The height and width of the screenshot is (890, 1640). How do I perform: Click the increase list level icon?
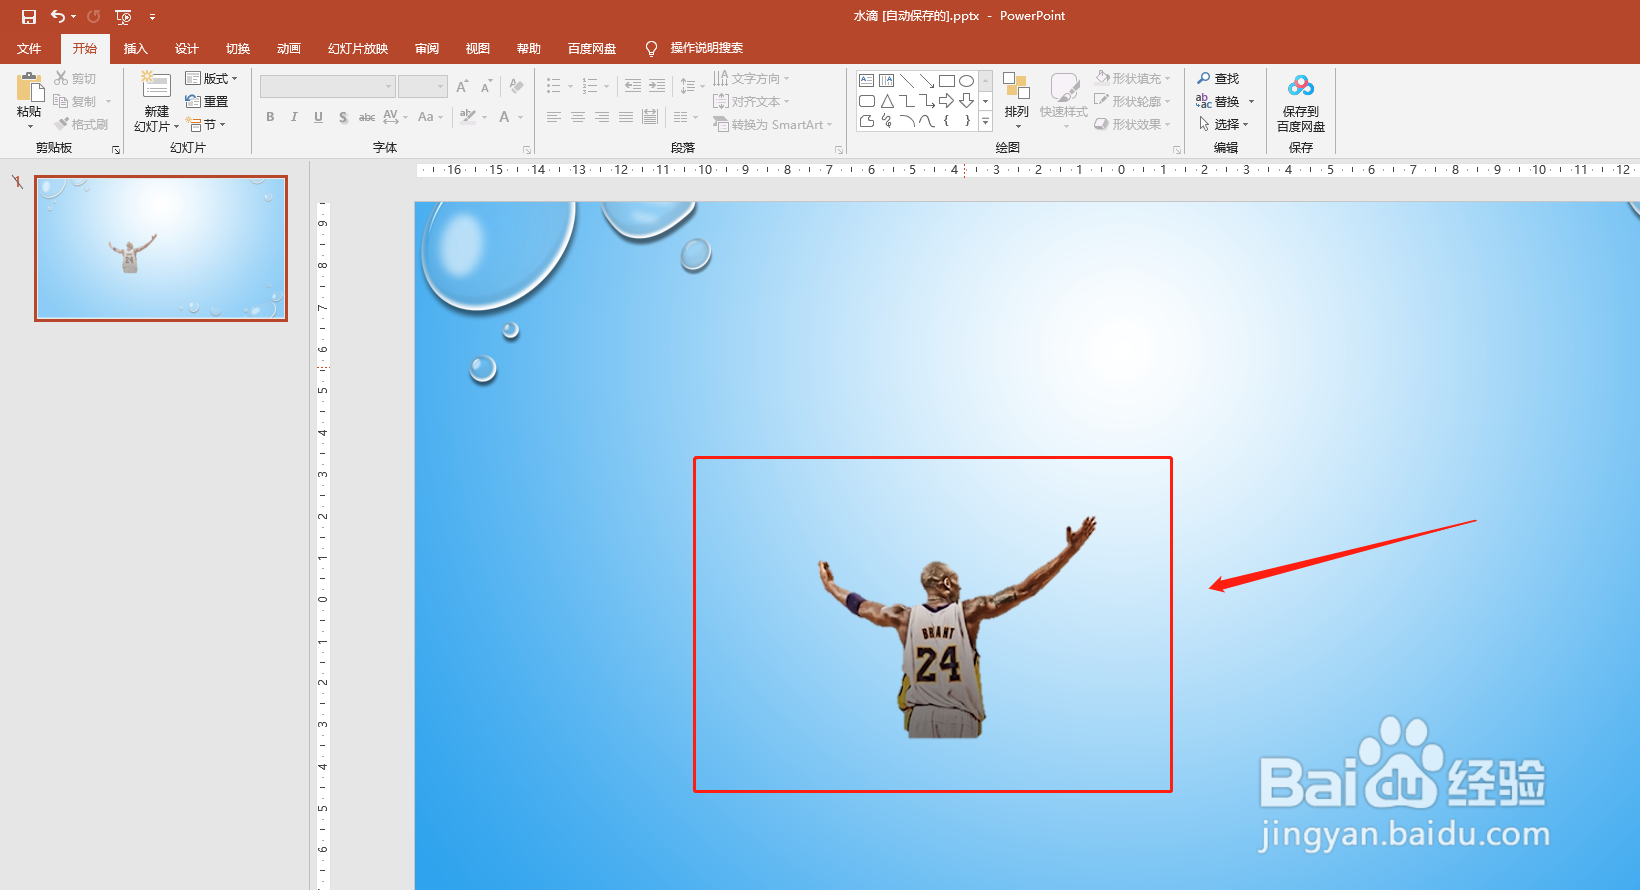pyautogui.click(x=657, y=87)
